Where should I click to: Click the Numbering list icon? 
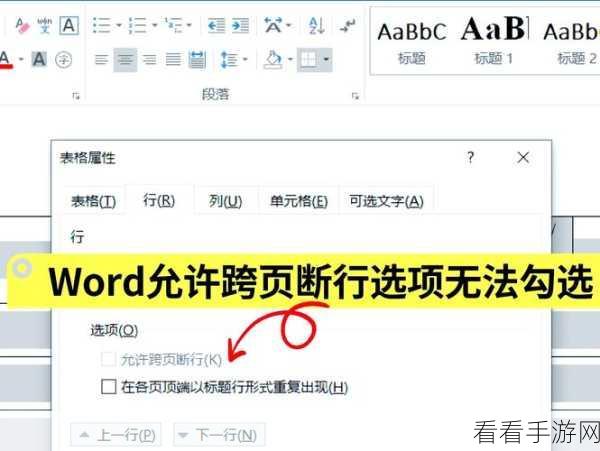coord(137,26)
